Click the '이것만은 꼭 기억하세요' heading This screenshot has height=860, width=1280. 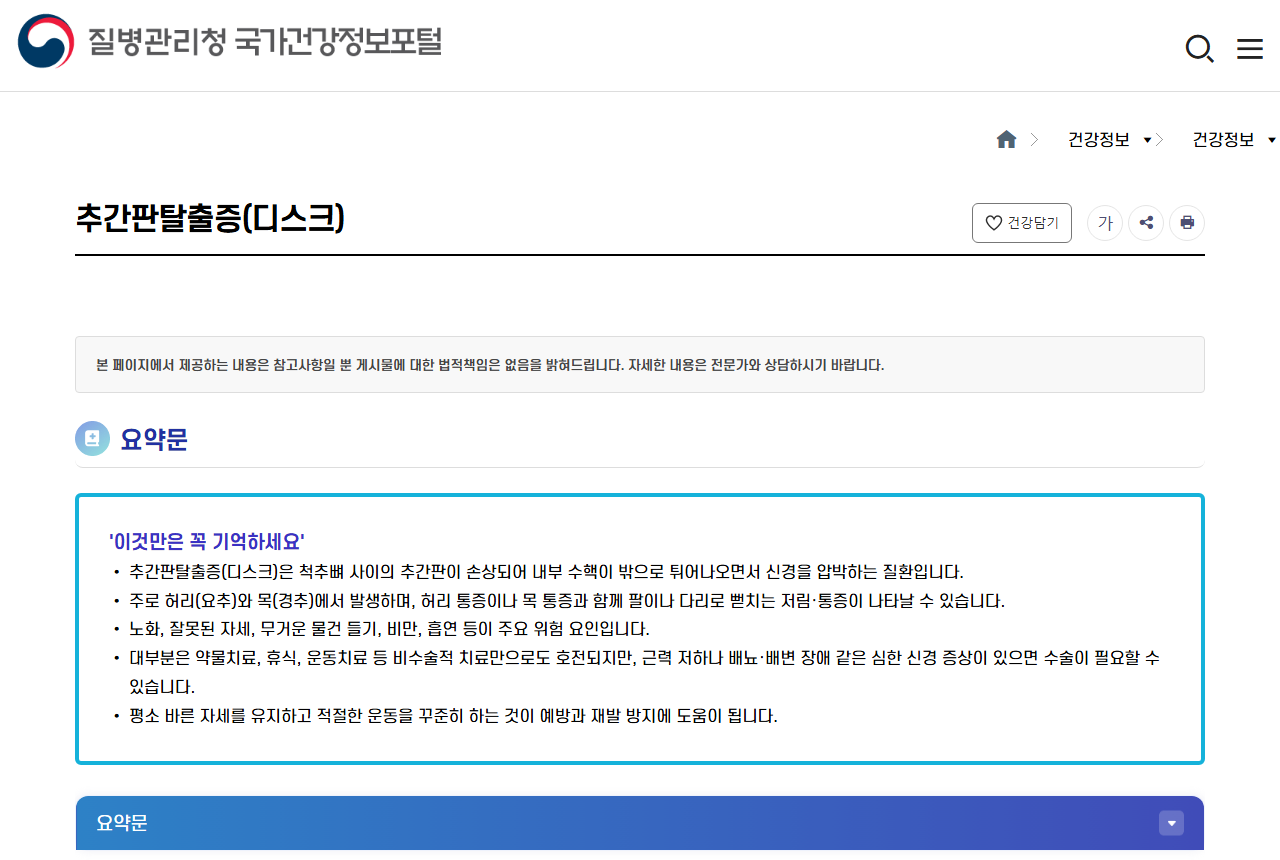[207, 542]
